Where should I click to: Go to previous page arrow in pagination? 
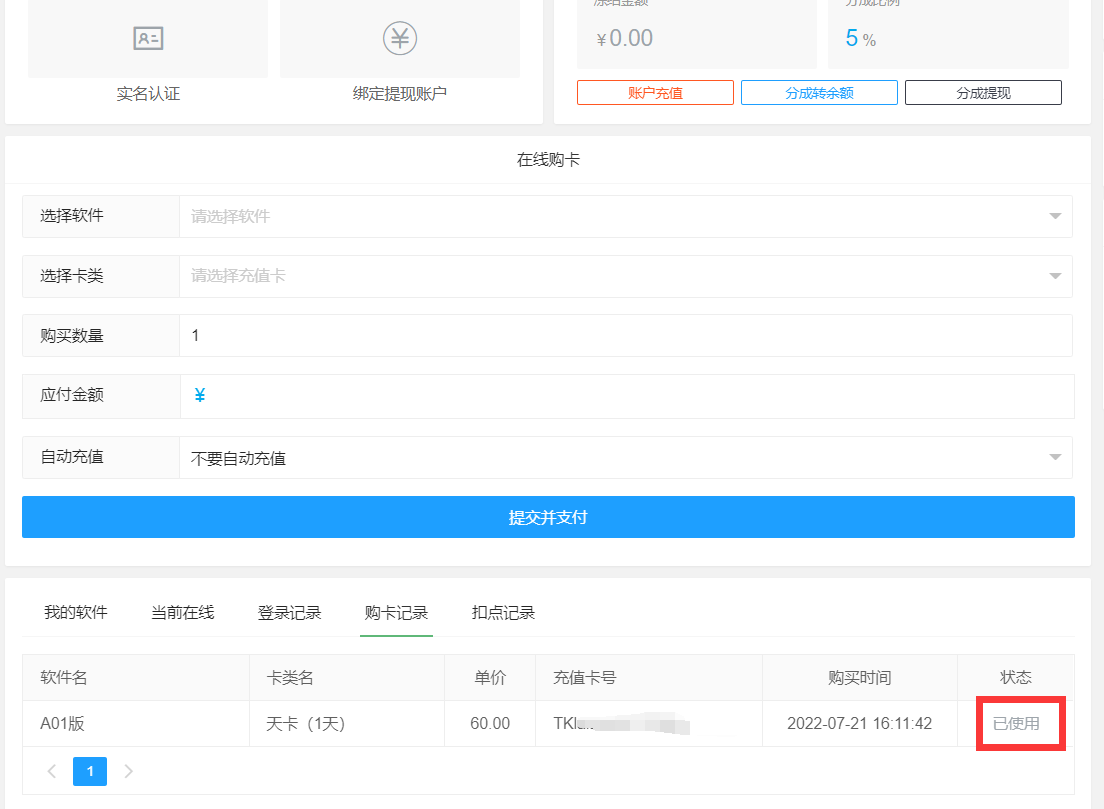coord(52,771)
